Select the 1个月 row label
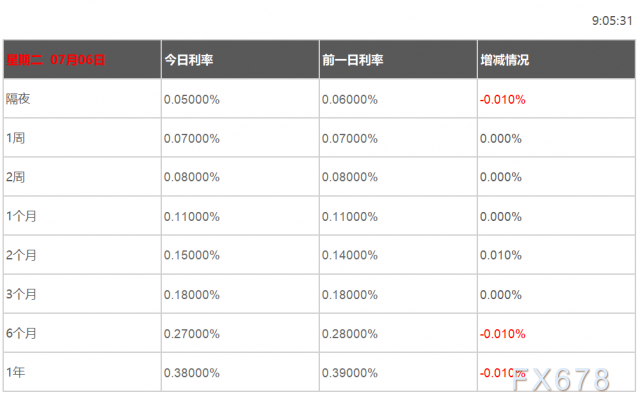This screenshot has width=640, height=415. [21, 216]
